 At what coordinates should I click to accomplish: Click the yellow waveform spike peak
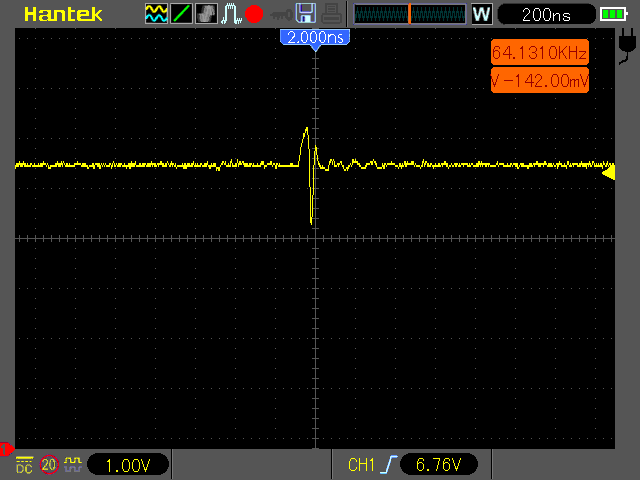pos(307,129)
